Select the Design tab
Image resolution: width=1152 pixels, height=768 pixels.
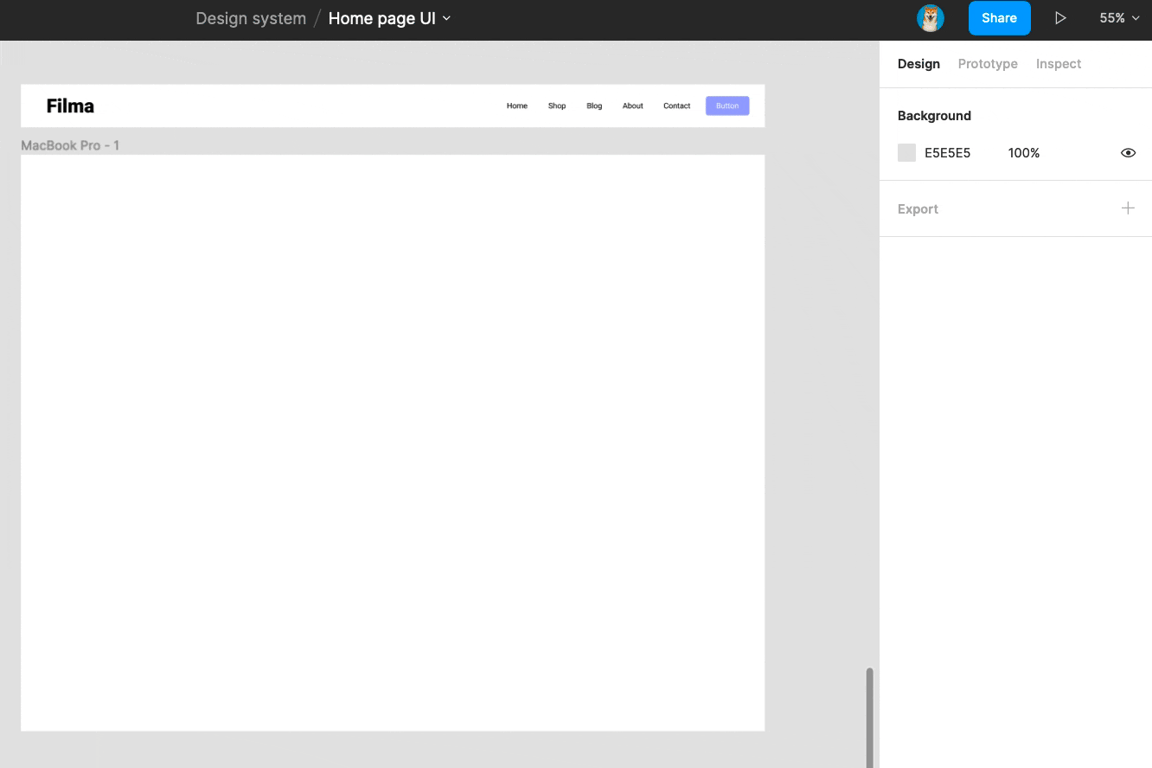pyautogui.click(x=918, y=64)
